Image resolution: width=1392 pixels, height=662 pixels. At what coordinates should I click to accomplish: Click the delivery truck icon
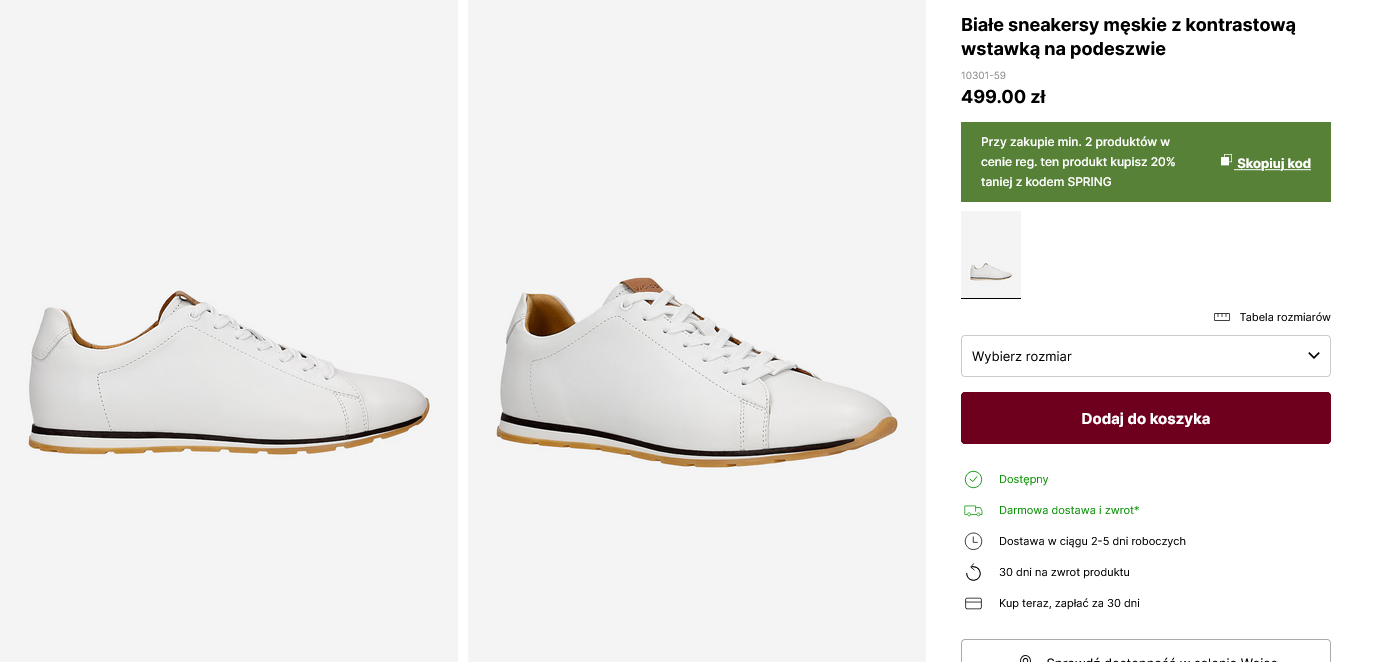(x=973, y=510)
